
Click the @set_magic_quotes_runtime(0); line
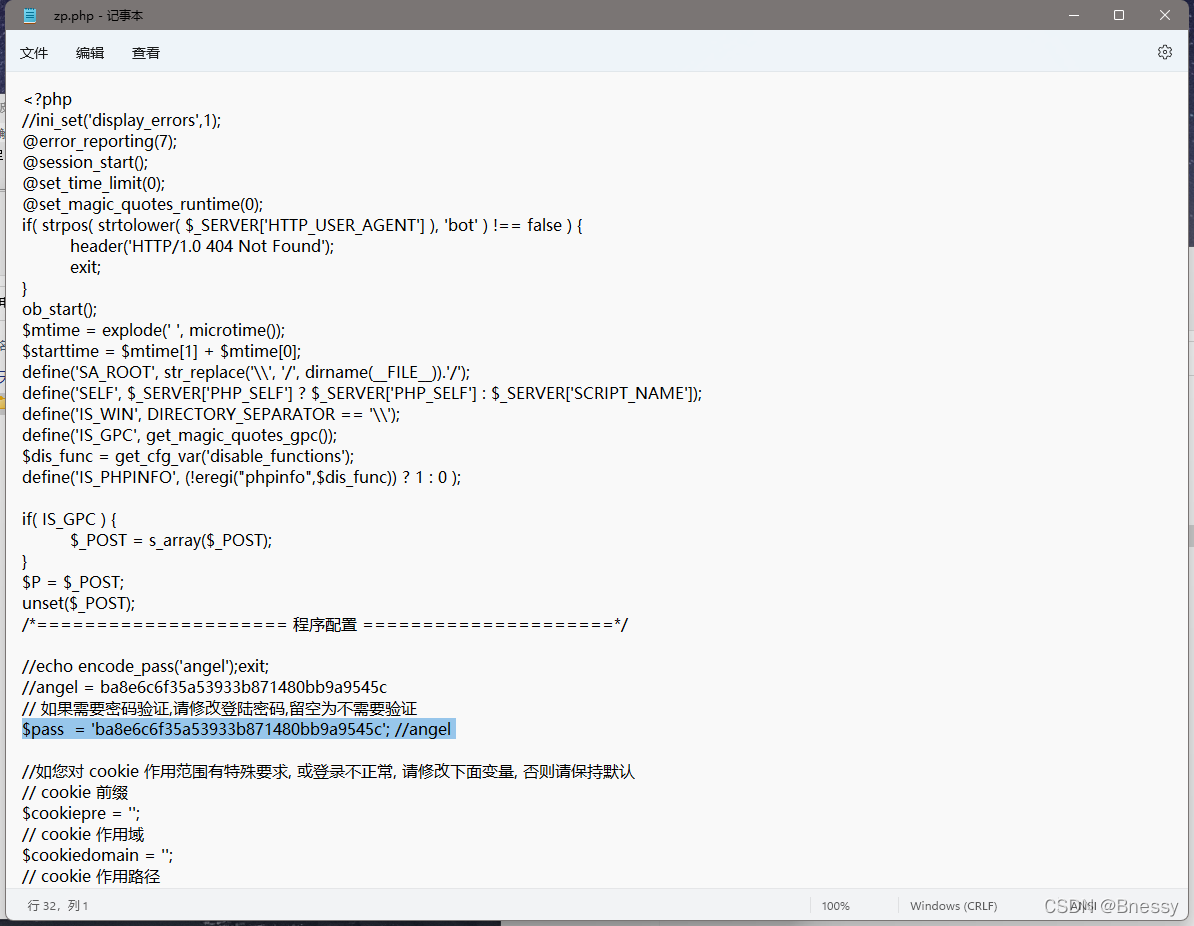142,204
